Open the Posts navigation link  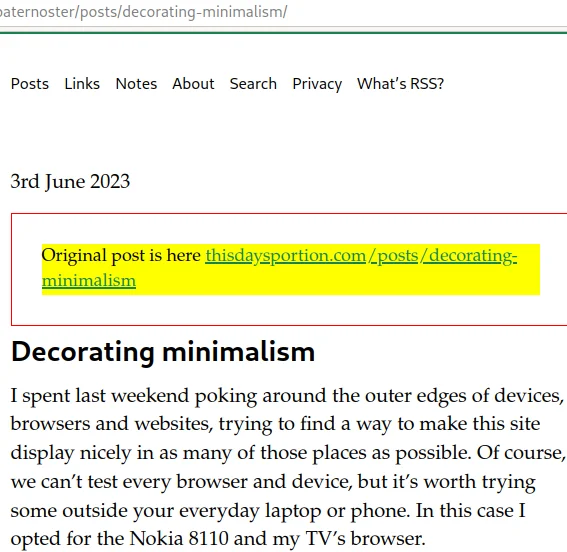(30, 84)
